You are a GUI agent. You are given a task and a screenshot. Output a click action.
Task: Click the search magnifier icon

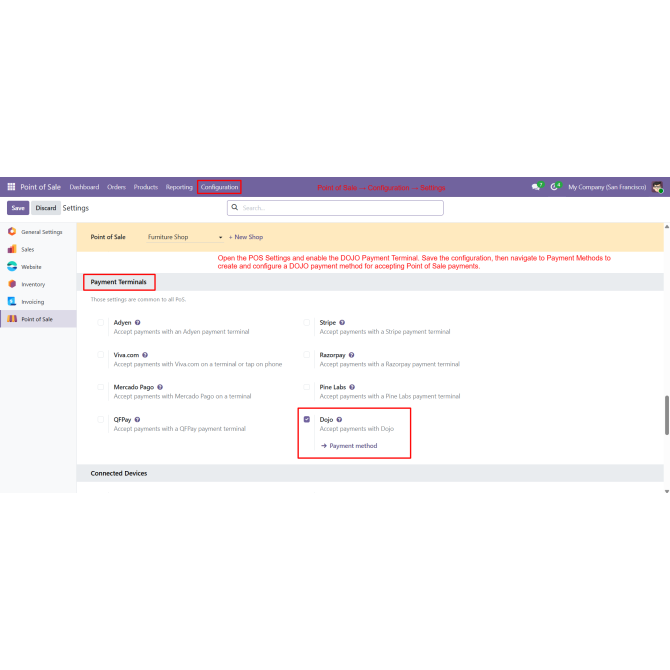pos(235,207)
